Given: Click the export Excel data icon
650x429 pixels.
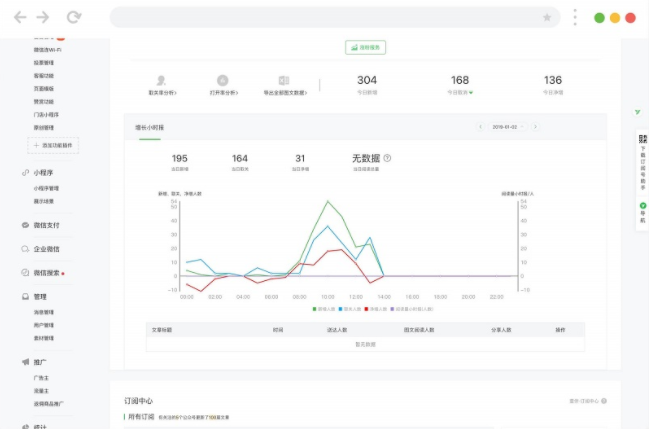Looking at the screenshot, I should [284, 80].
